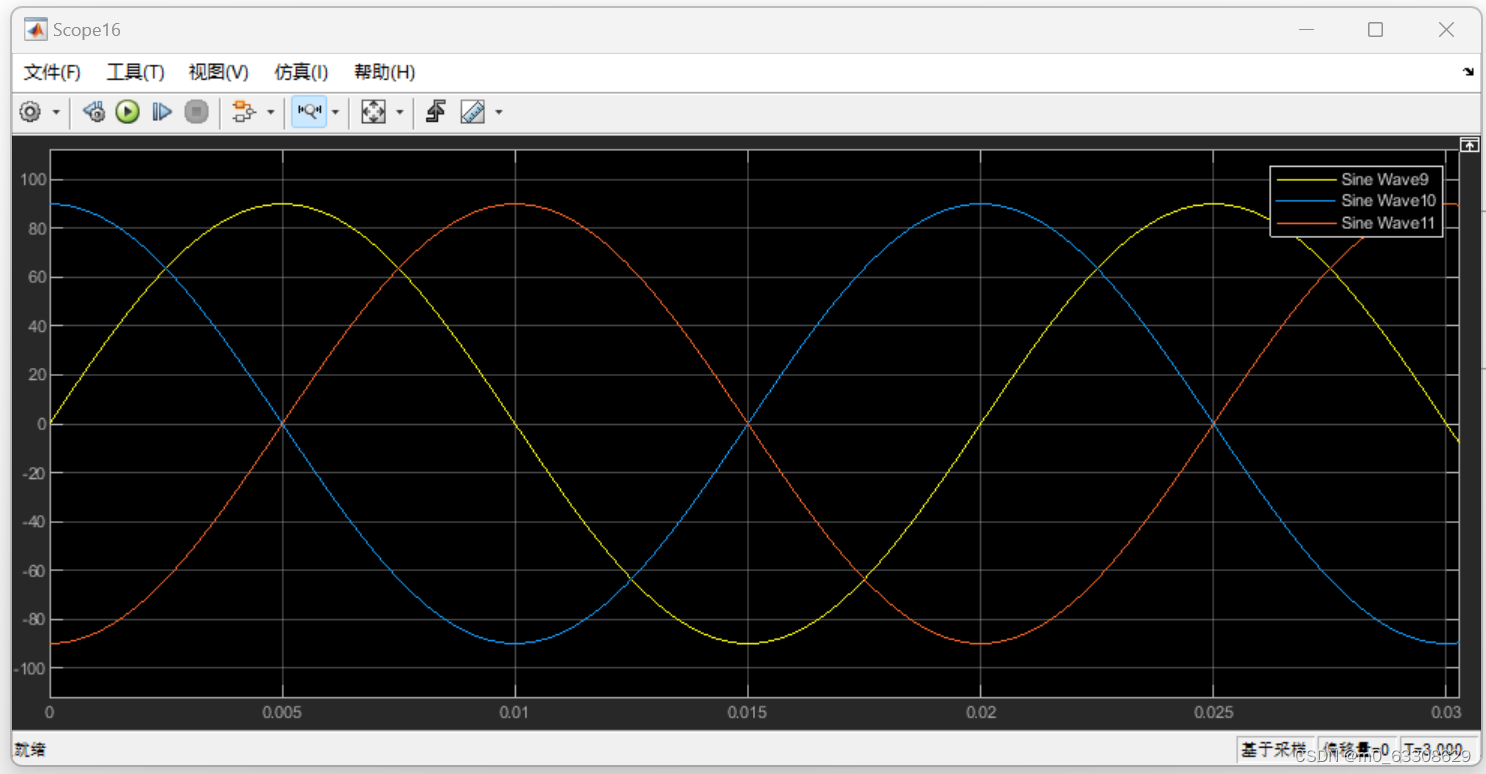Click the y-axis tick label 60
Image resolution: width=1486 pixels, height=774 pixels.
35,277
